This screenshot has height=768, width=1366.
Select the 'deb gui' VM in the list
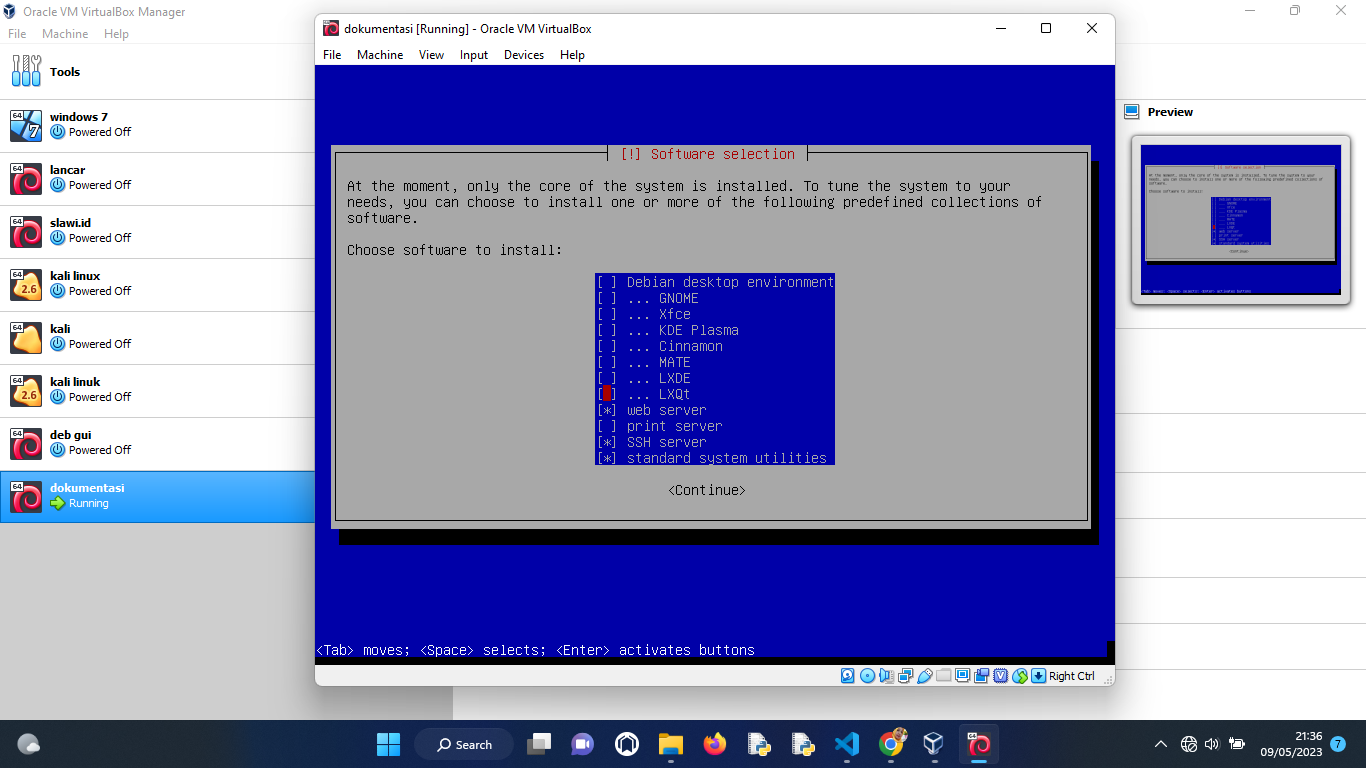click(x=157, y=443)
